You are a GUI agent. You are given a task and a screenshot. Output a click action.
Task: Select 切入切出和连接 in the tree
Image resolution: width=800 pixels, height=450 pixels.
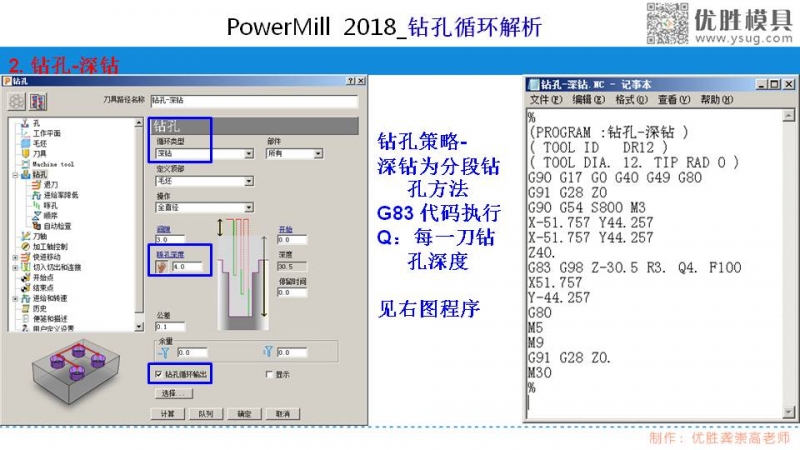point(57,267)
